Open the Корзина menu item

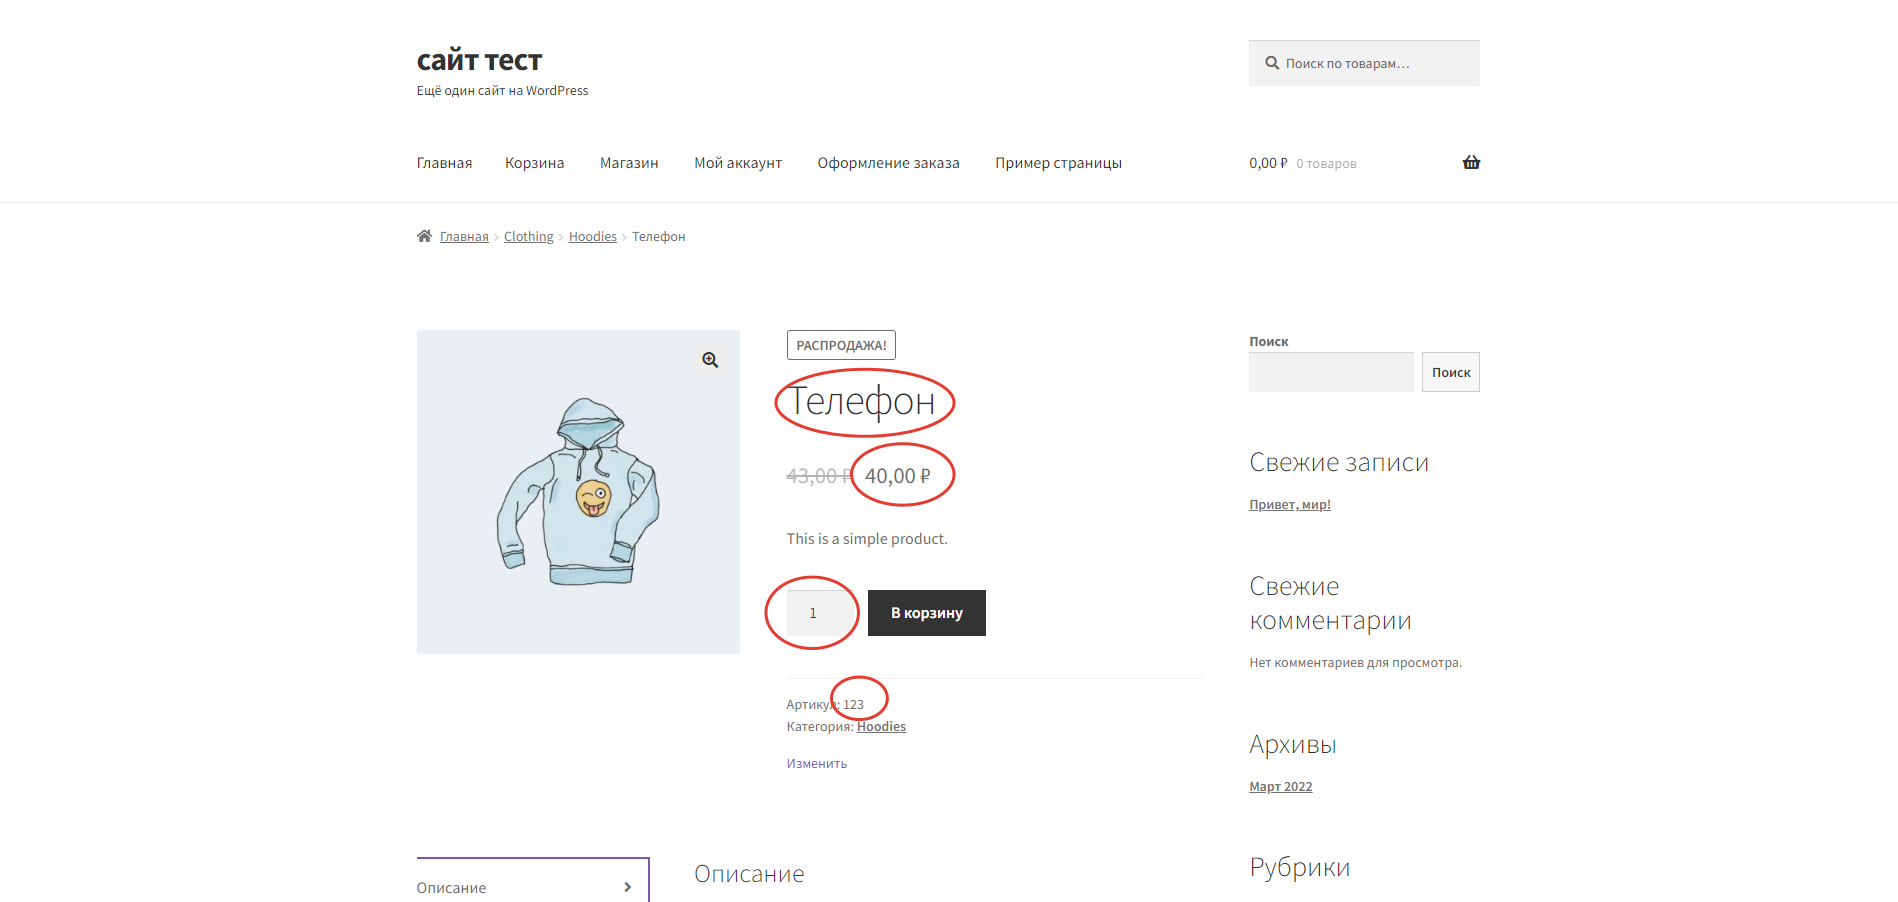(x=534, y=163)
